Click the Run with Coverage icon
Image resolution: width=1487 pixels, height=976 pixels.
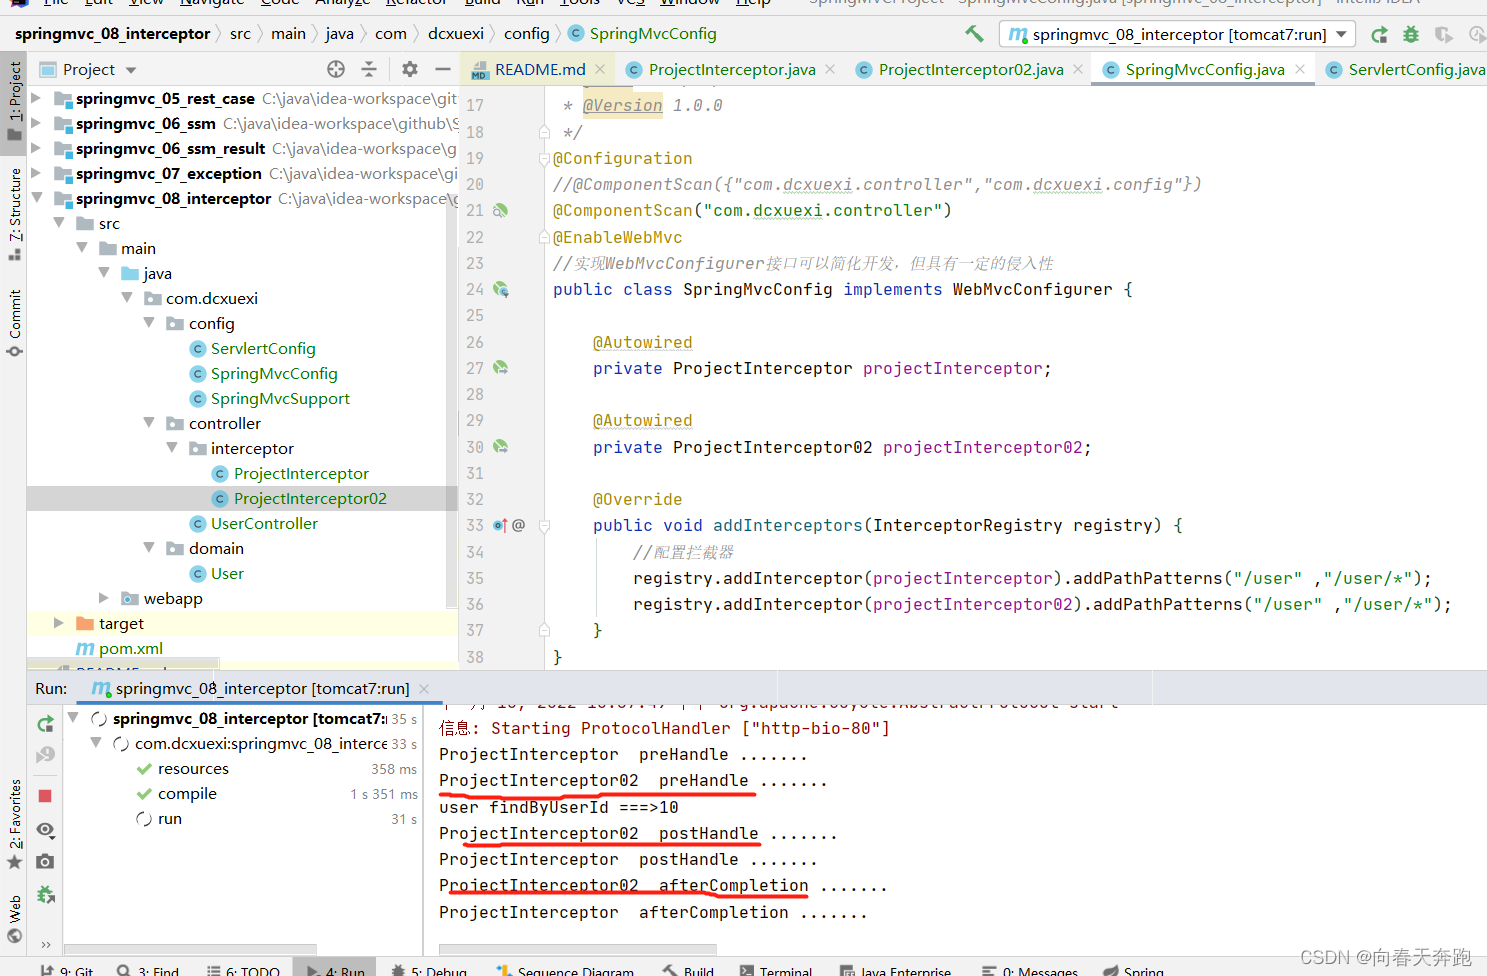tap(1443, 35)
